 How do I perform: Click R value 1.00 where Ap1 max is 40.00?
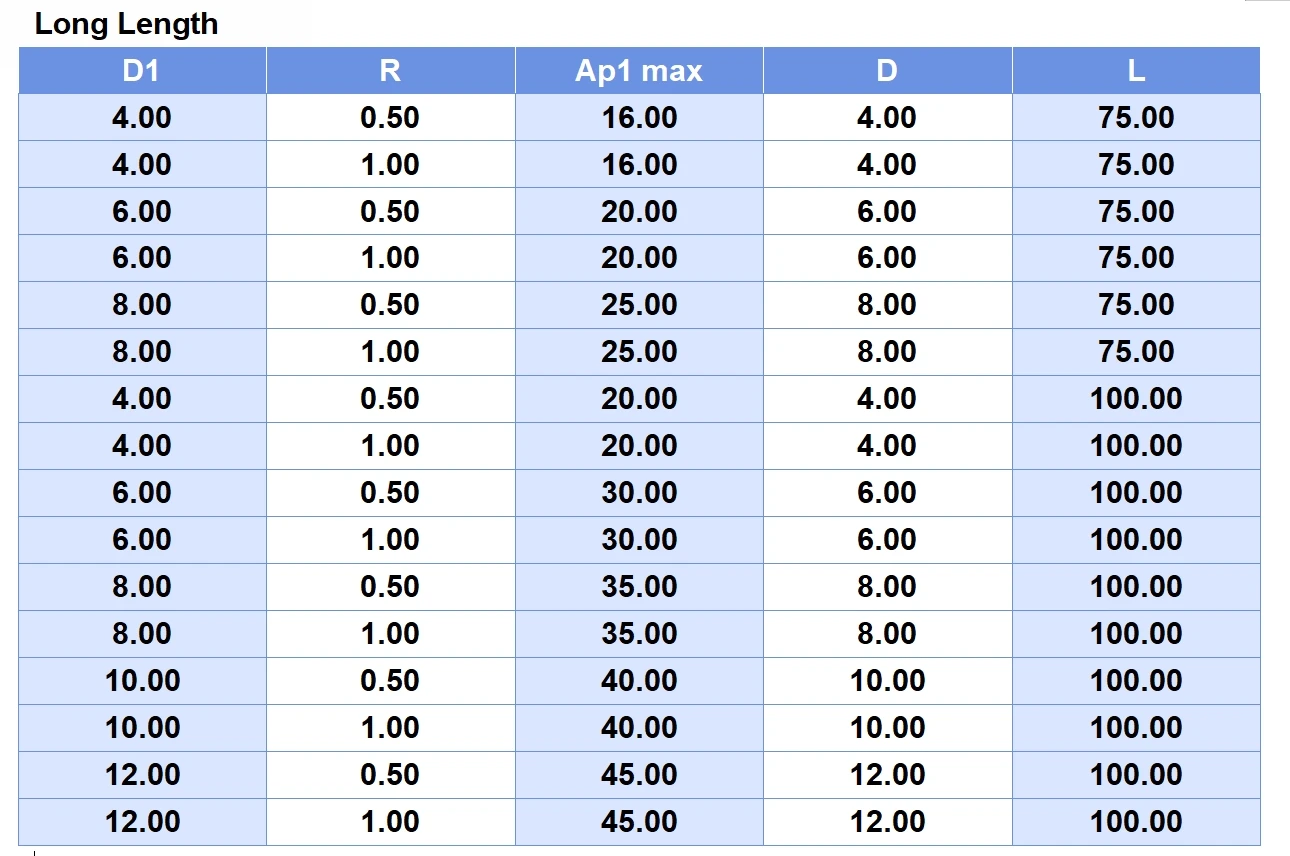coord(390,728)
